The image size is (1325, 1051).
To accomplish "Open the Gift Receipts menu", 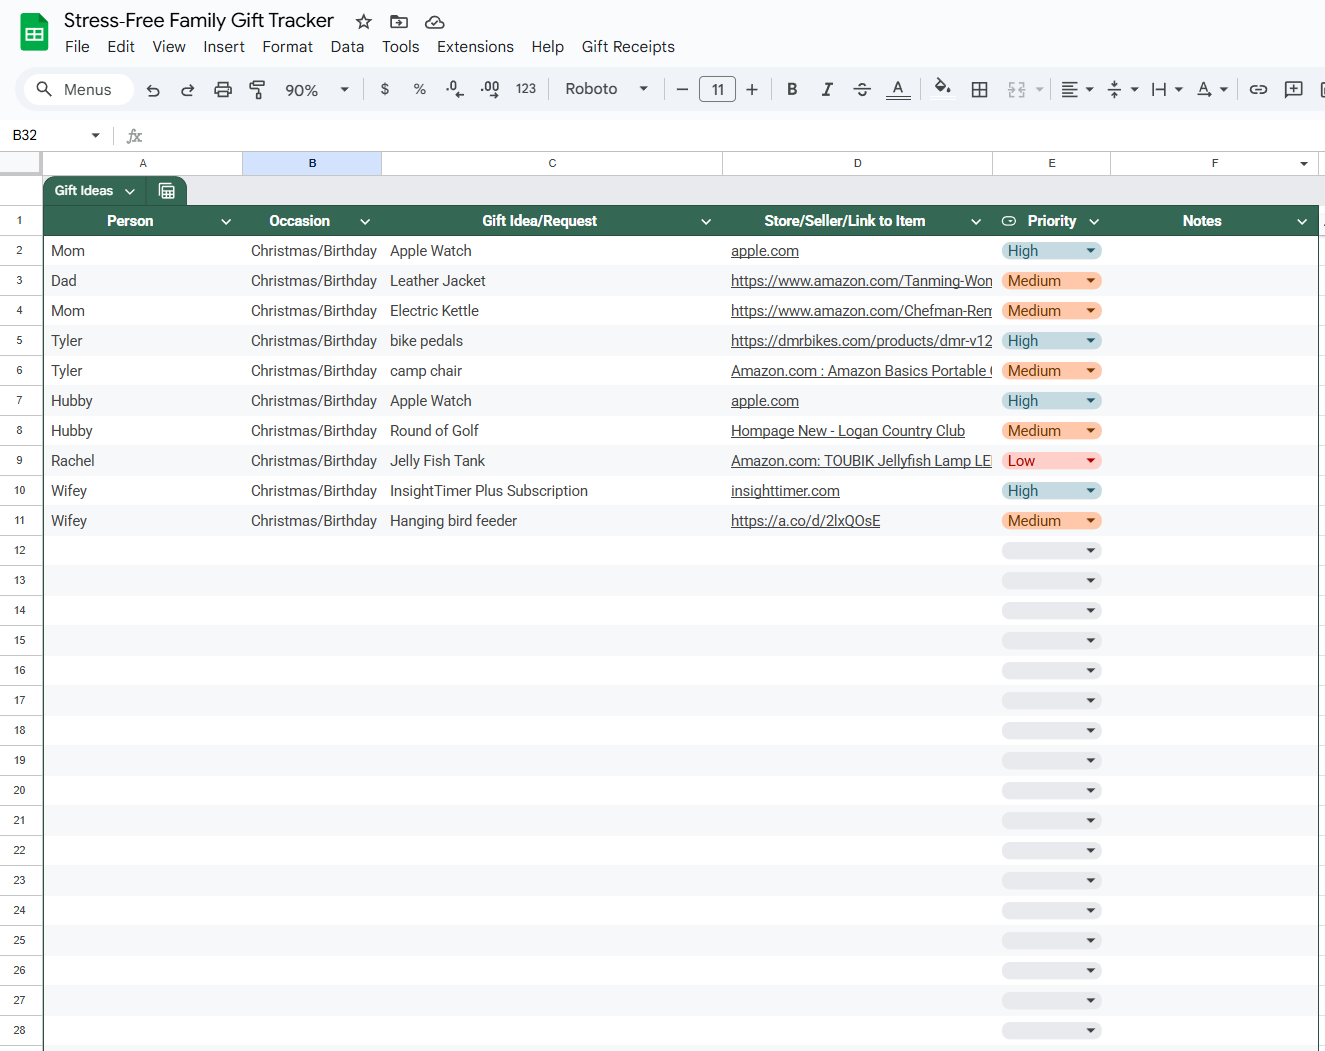I will tap(628, 47).
